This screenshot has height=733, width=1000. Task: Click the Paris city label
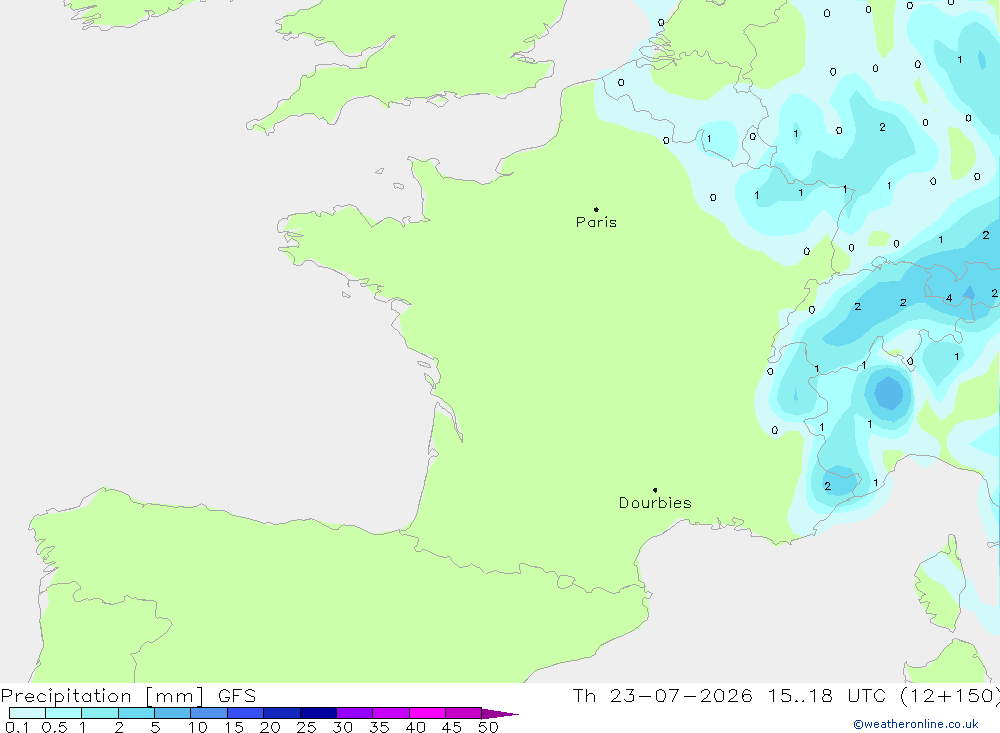(x=596, y=222)
